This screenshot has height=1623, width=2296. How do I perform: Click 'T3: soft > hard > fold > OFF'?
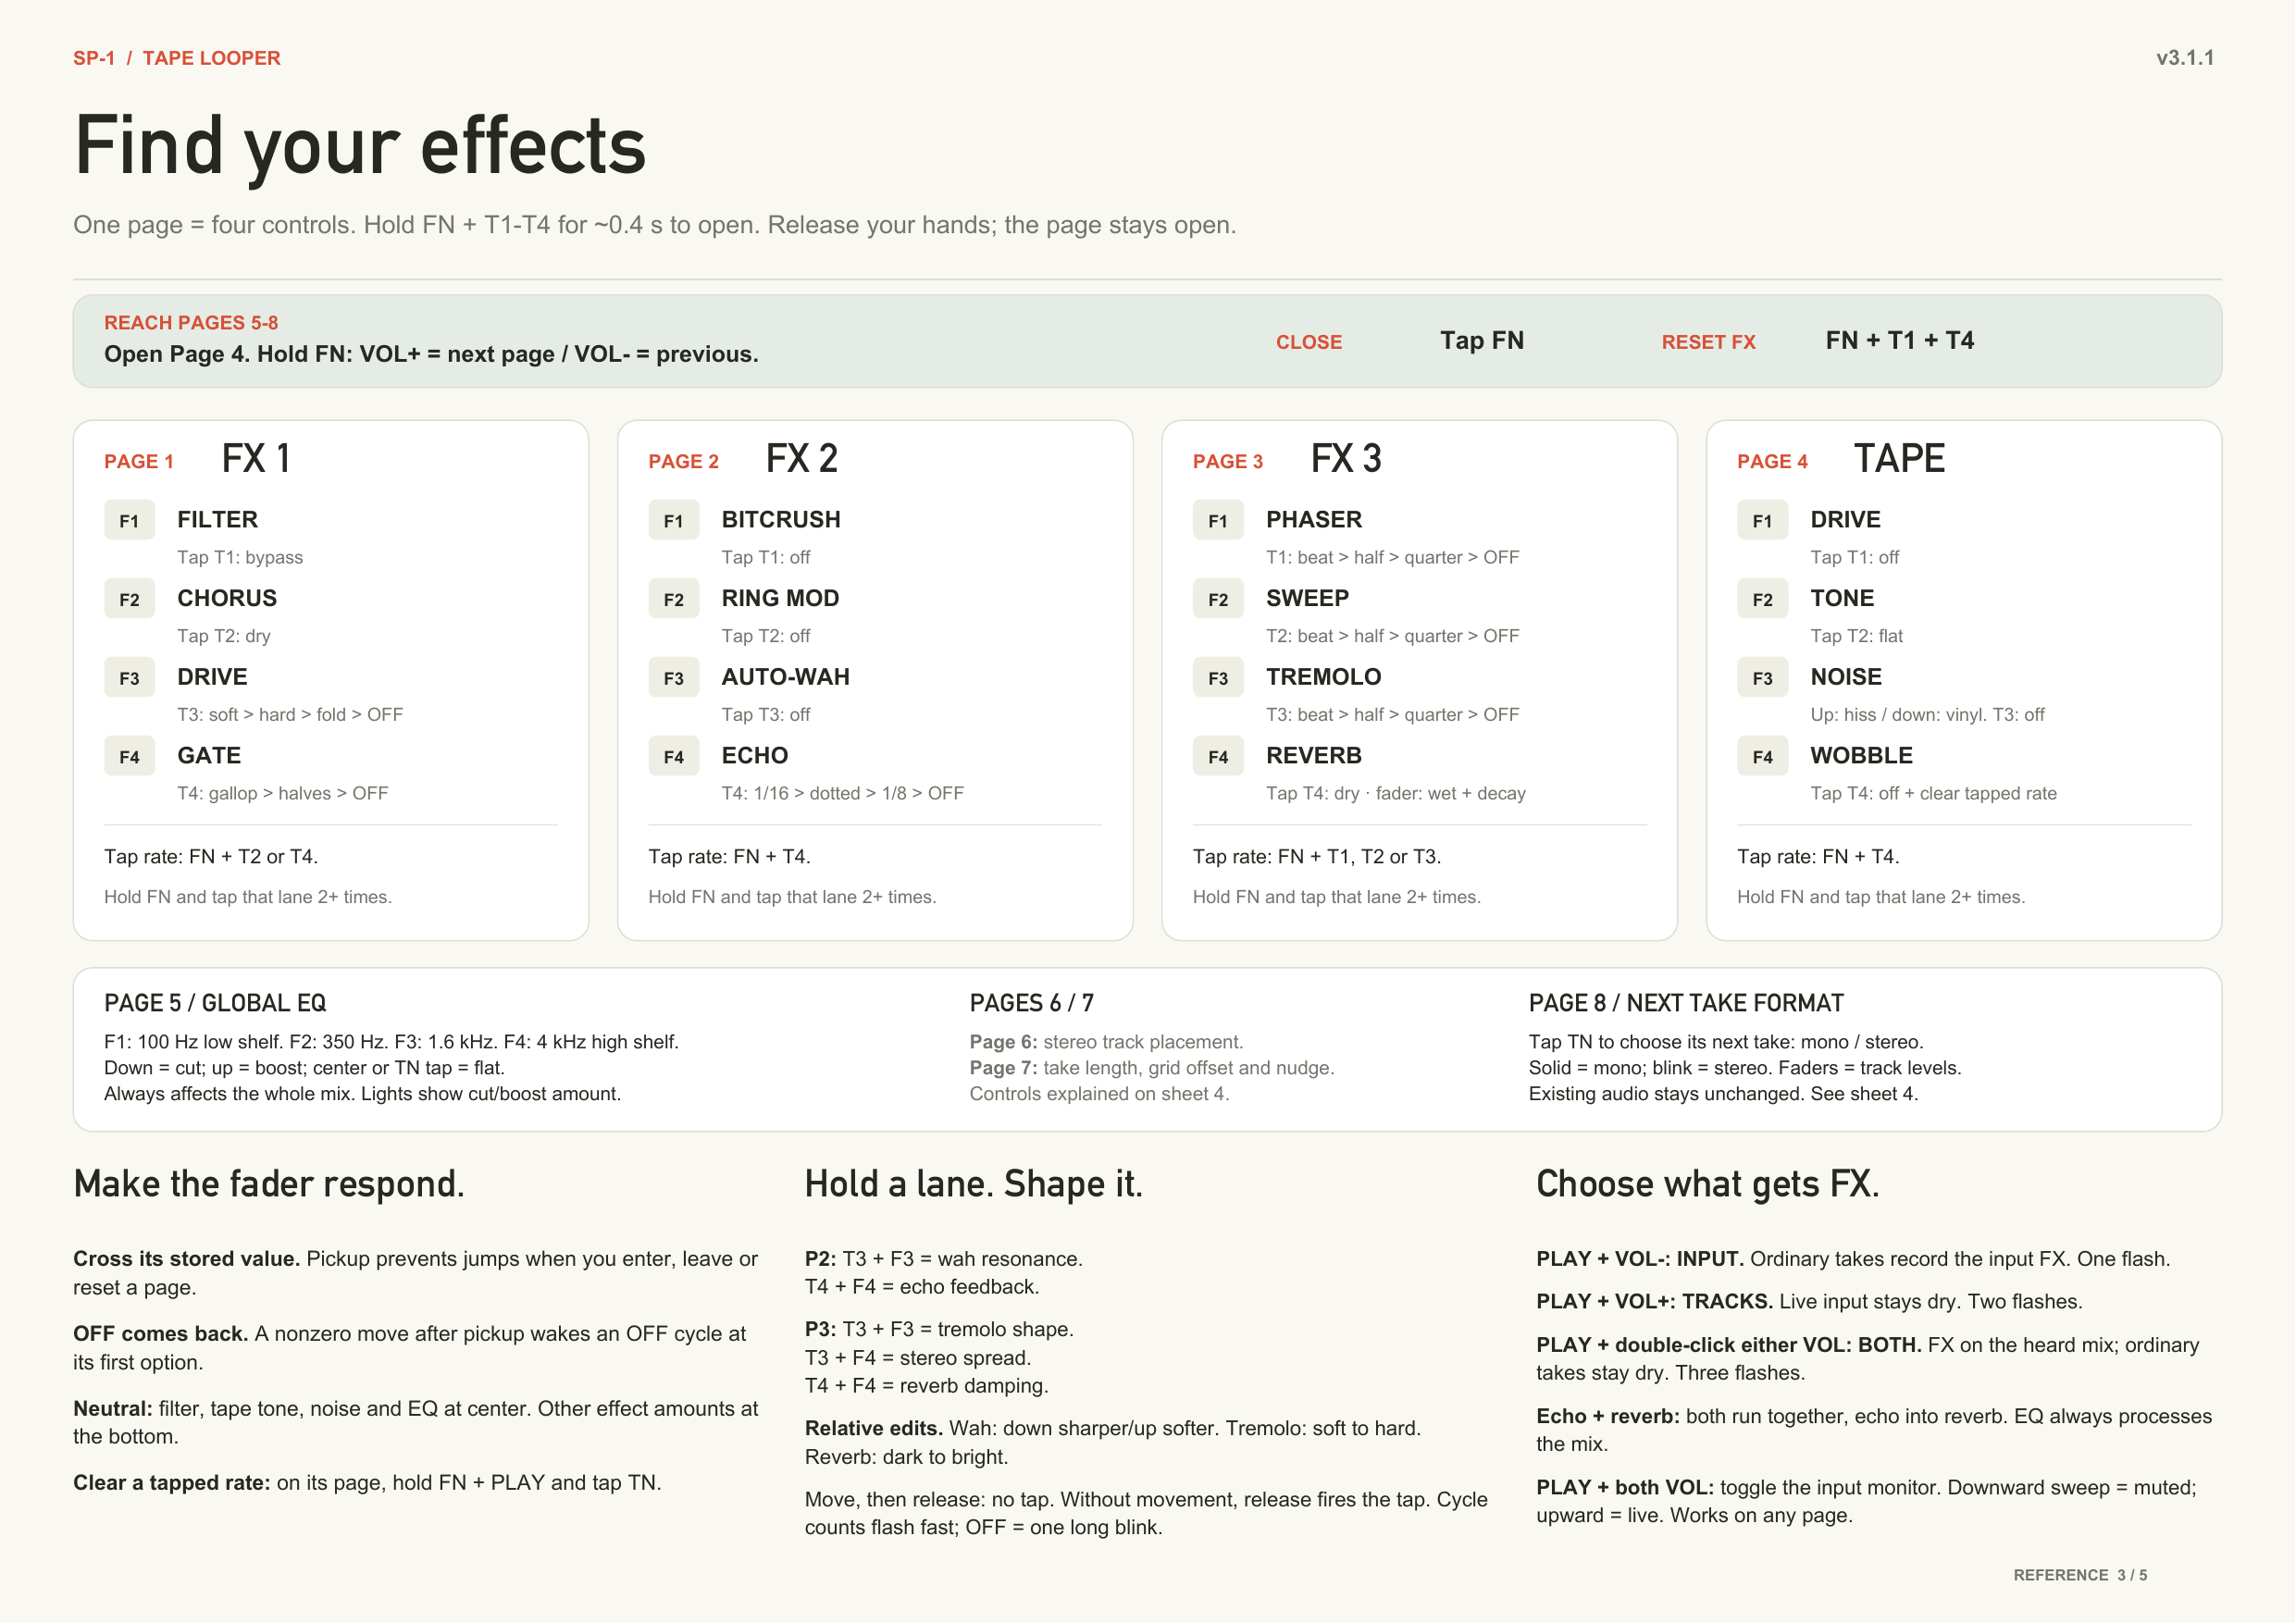tap(290, 714)
